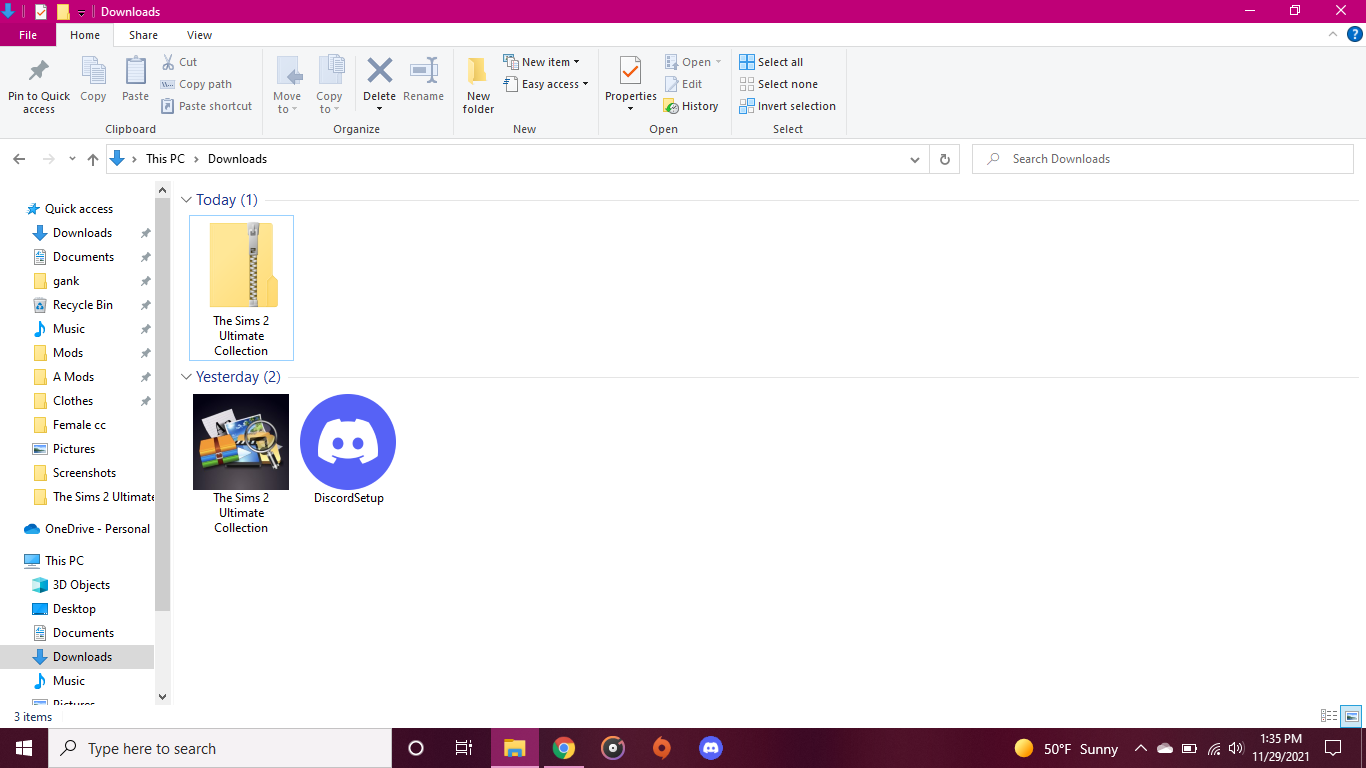Click the refresh button beside address bar
Image resolution: width=1366 pixels, height=768 pixels.
pyautogui.click(x=944, y=159)
